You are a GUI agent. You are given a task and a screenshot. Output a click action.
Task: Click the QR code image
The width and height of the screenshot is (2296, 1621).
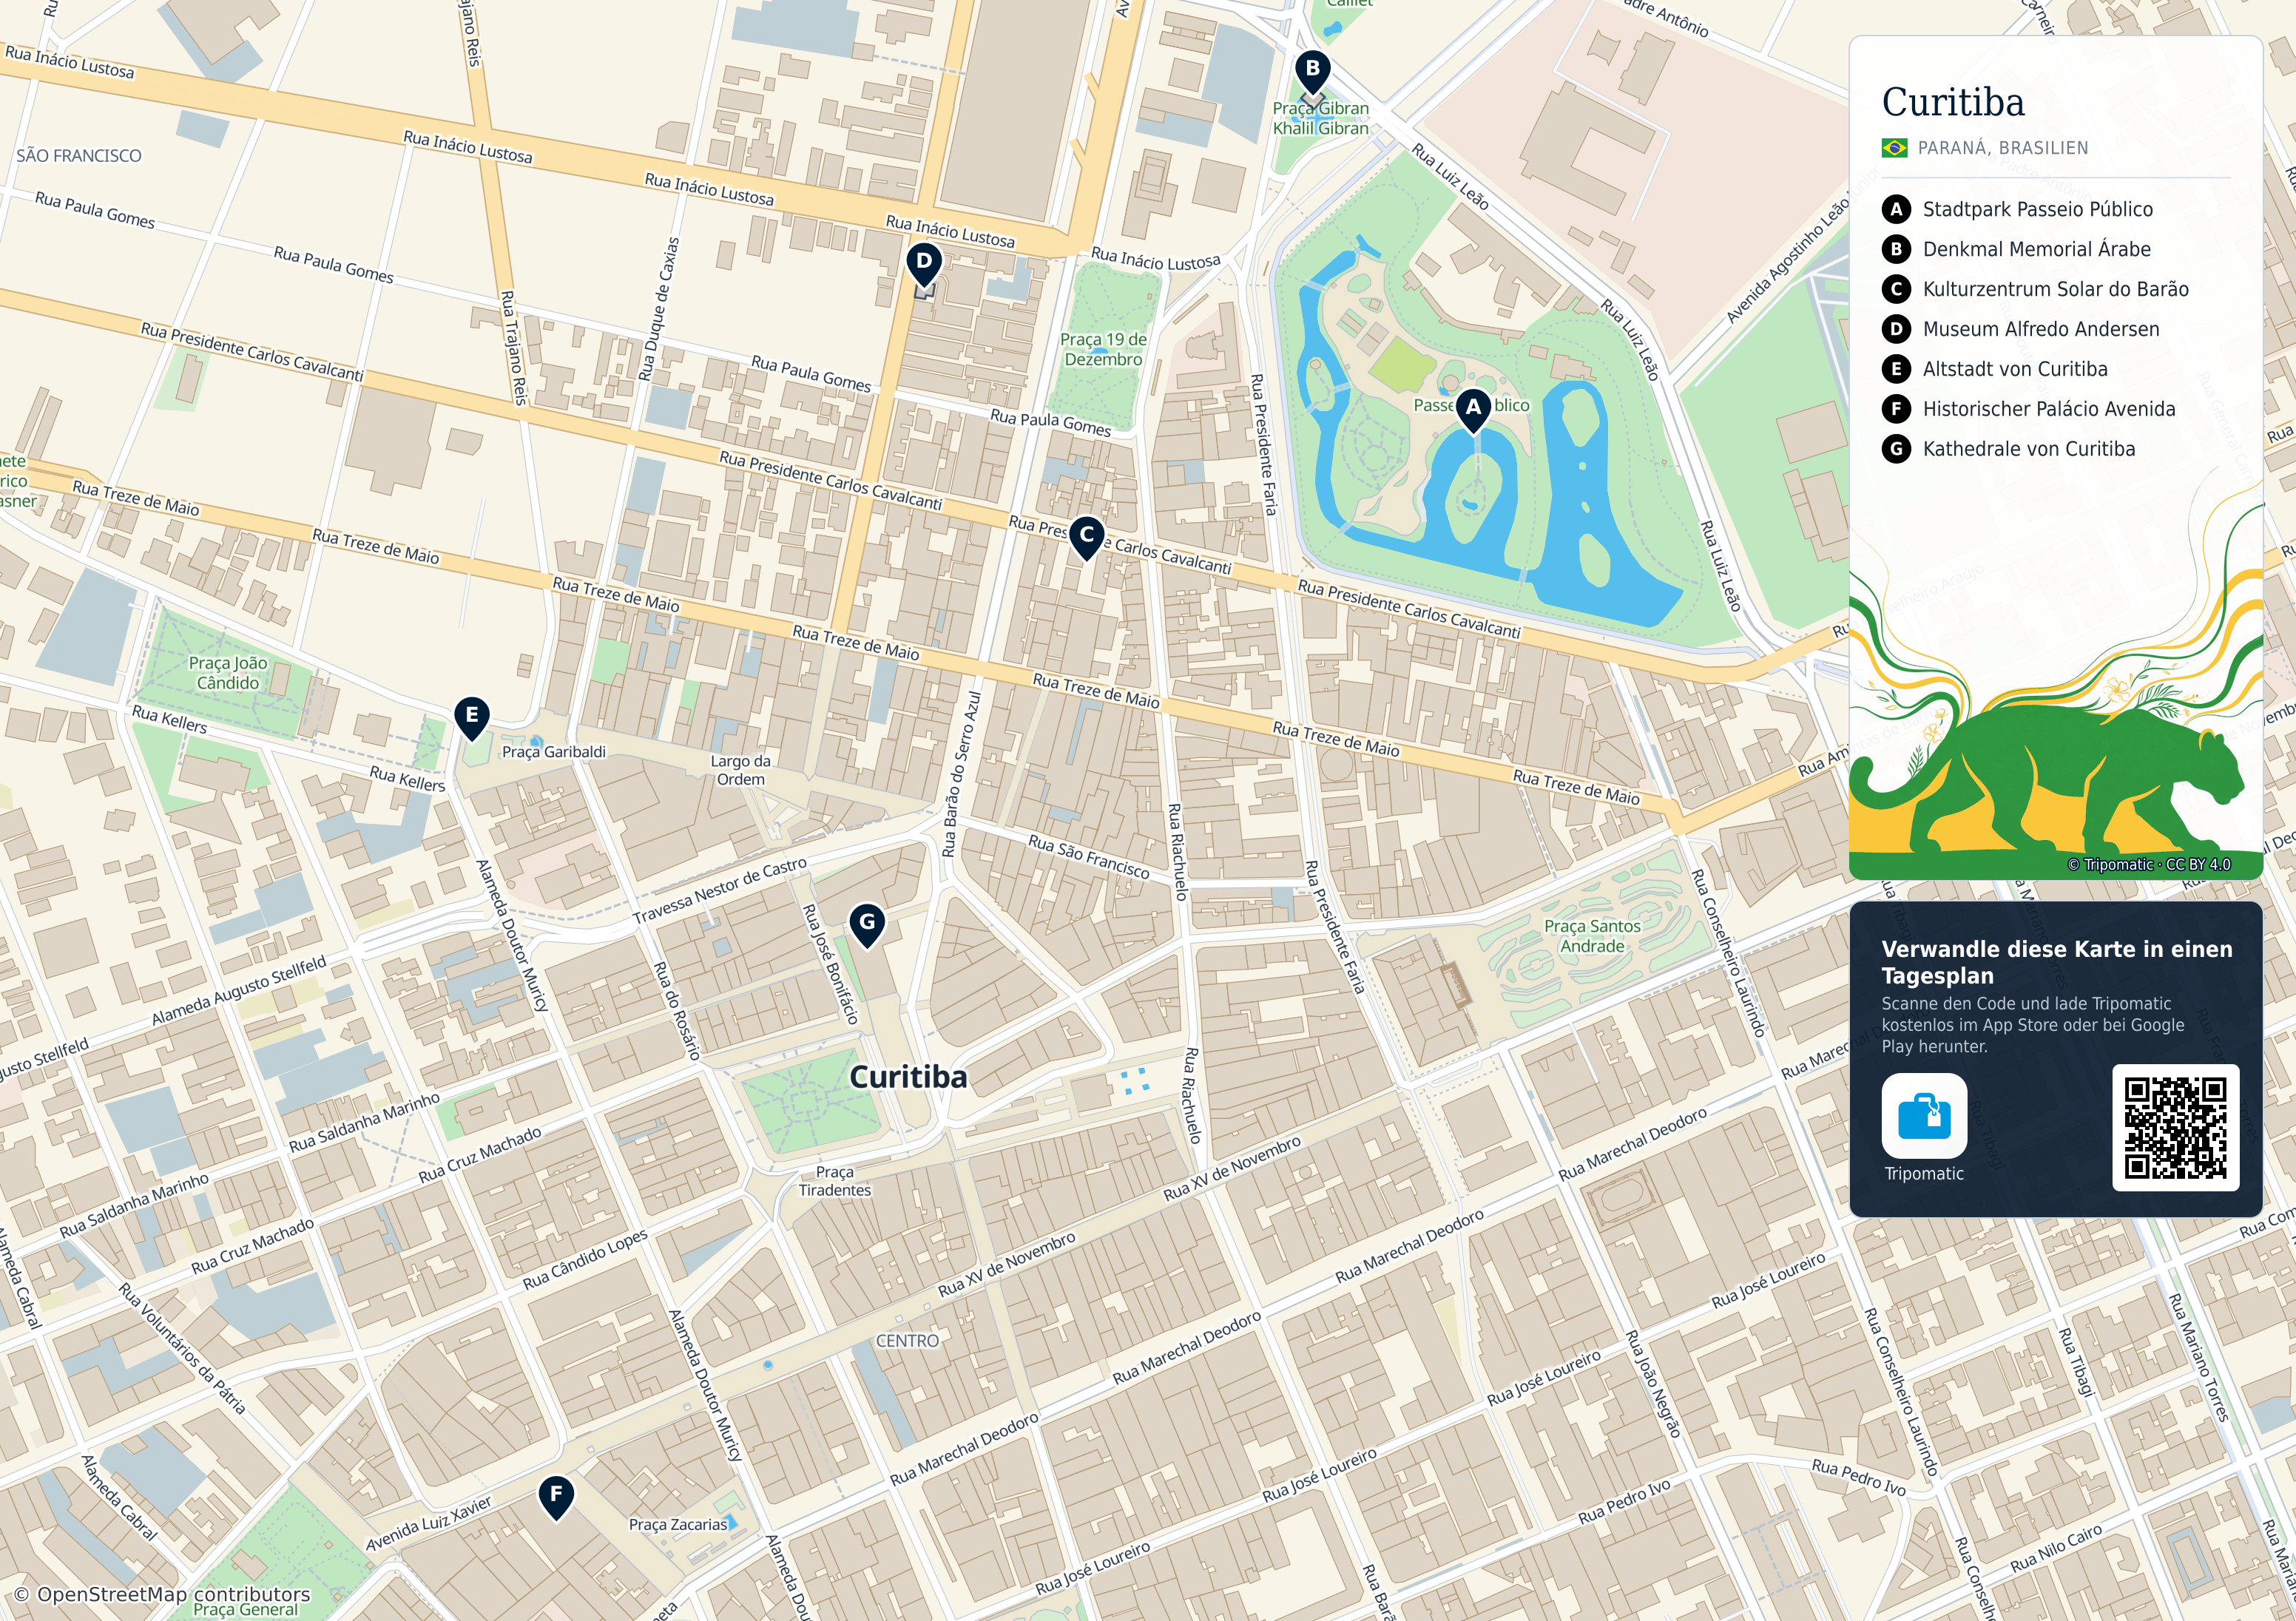pyautogui.click(x=2175, y=1128)
